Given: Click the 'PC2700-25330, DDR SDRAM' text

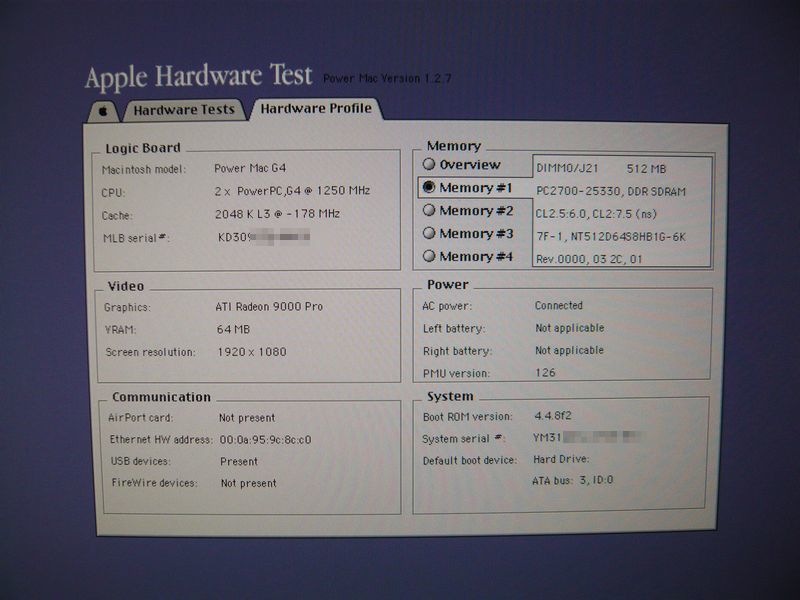Looking at the screenshot, I should click(x=611, y=191).
